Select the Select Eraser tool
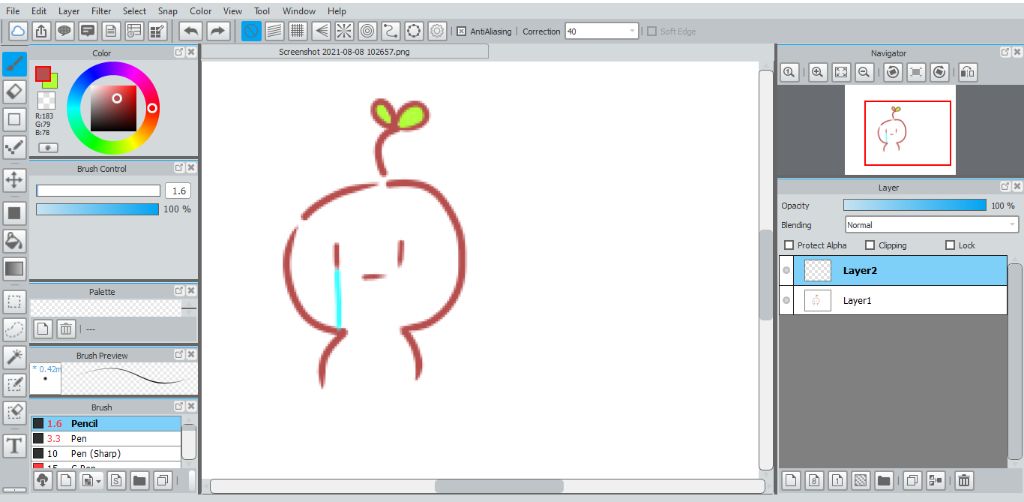 pos(14,413)
